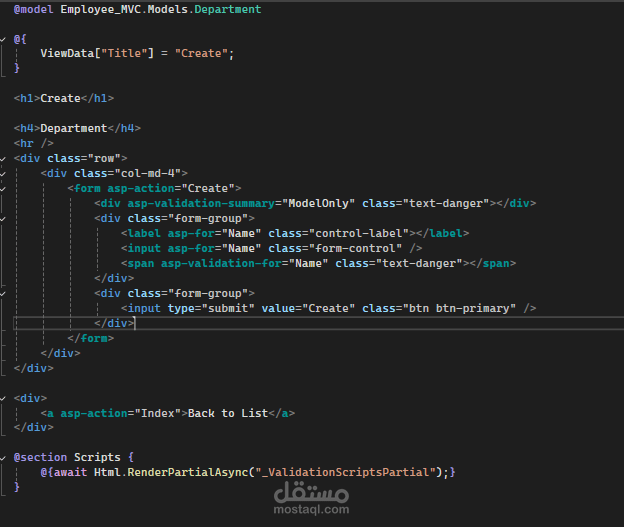624x527 pixels.
Task: Collapse the form asp-action="Create" block
Action: coord(3,189)
